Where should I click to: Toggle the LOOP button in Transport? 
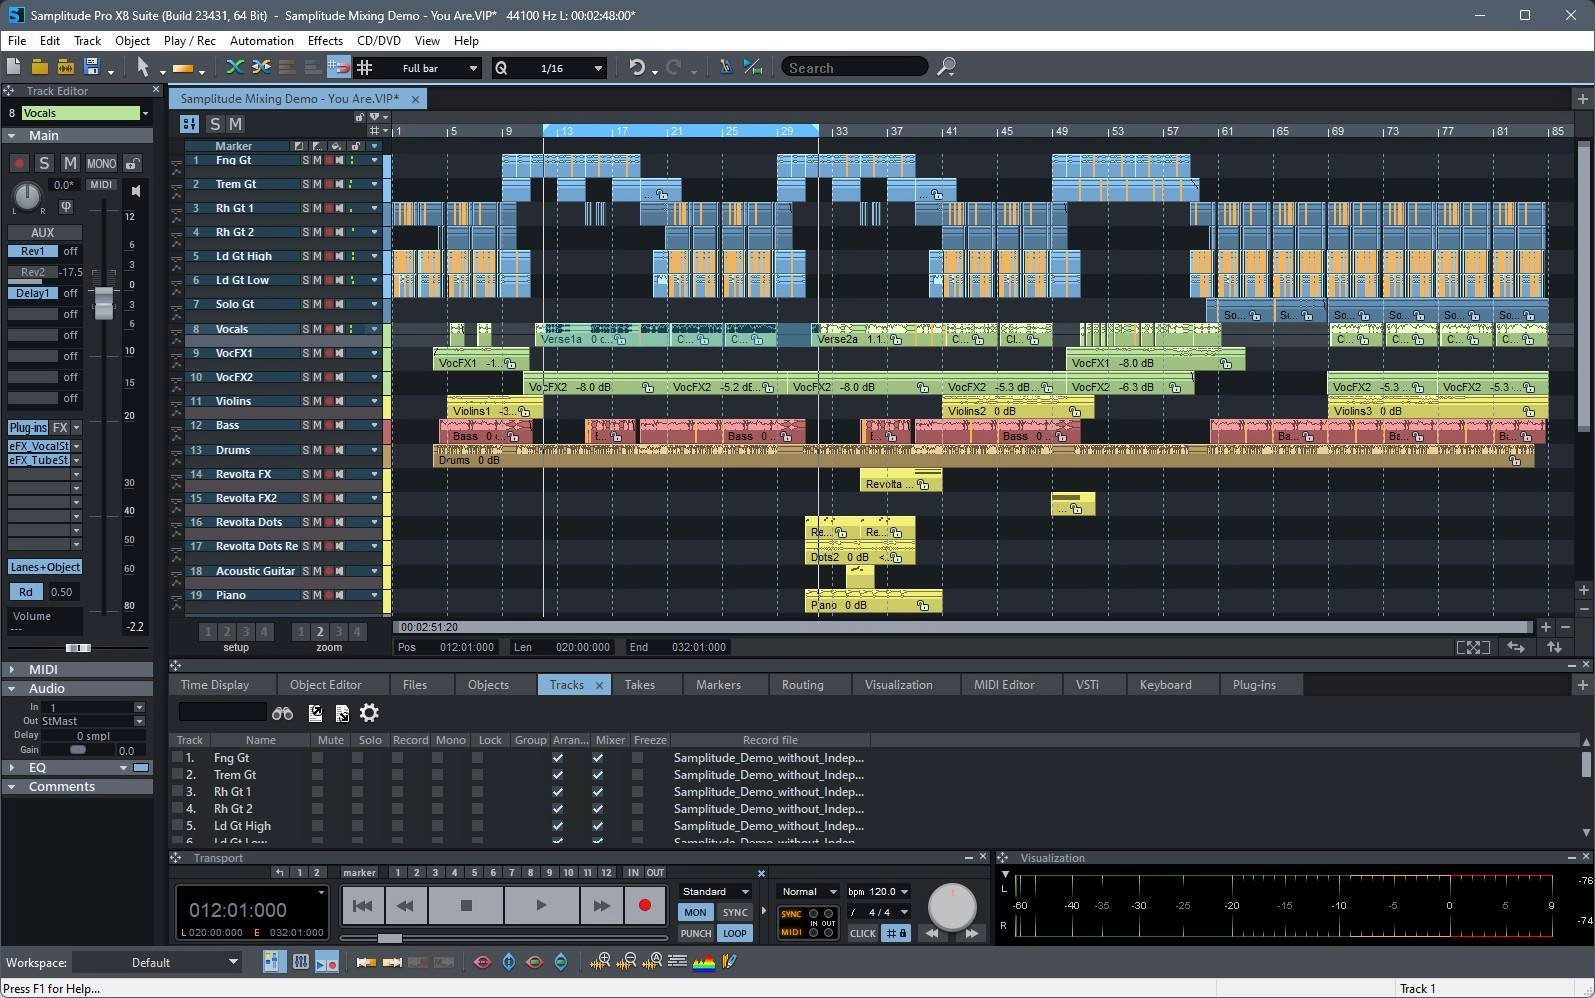tap(735, 933)
